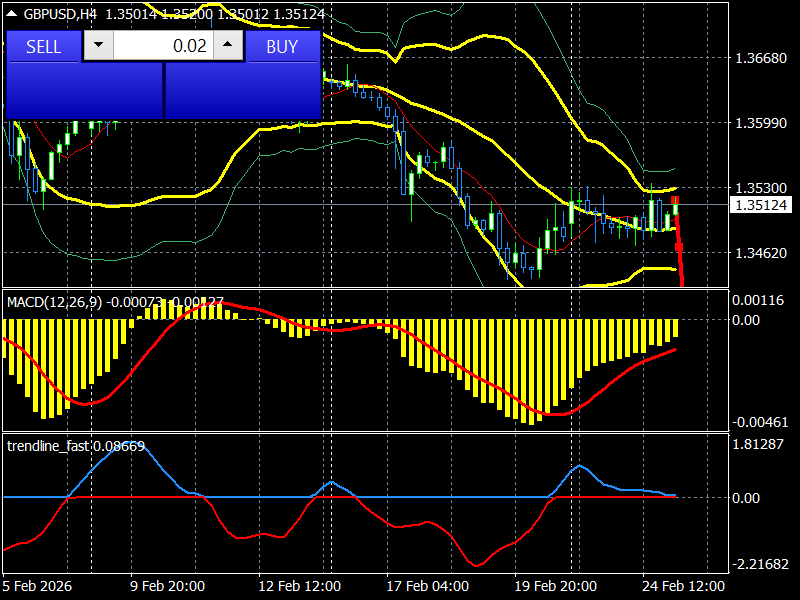Click the 1.35990 price scale label
The height and width of the screenshot is (600, 800).
(x=760, y=123)
